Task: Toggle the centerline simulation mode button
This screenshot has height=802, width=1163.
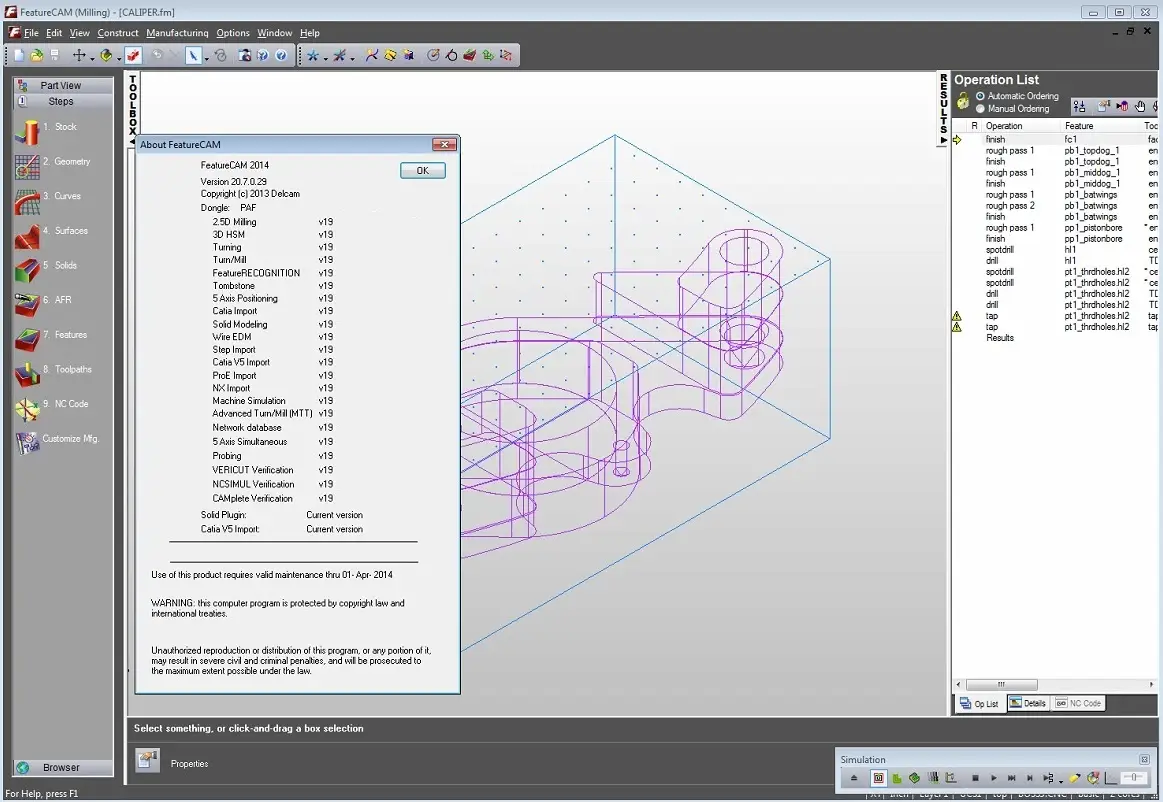Action: [x=878, y=778]
